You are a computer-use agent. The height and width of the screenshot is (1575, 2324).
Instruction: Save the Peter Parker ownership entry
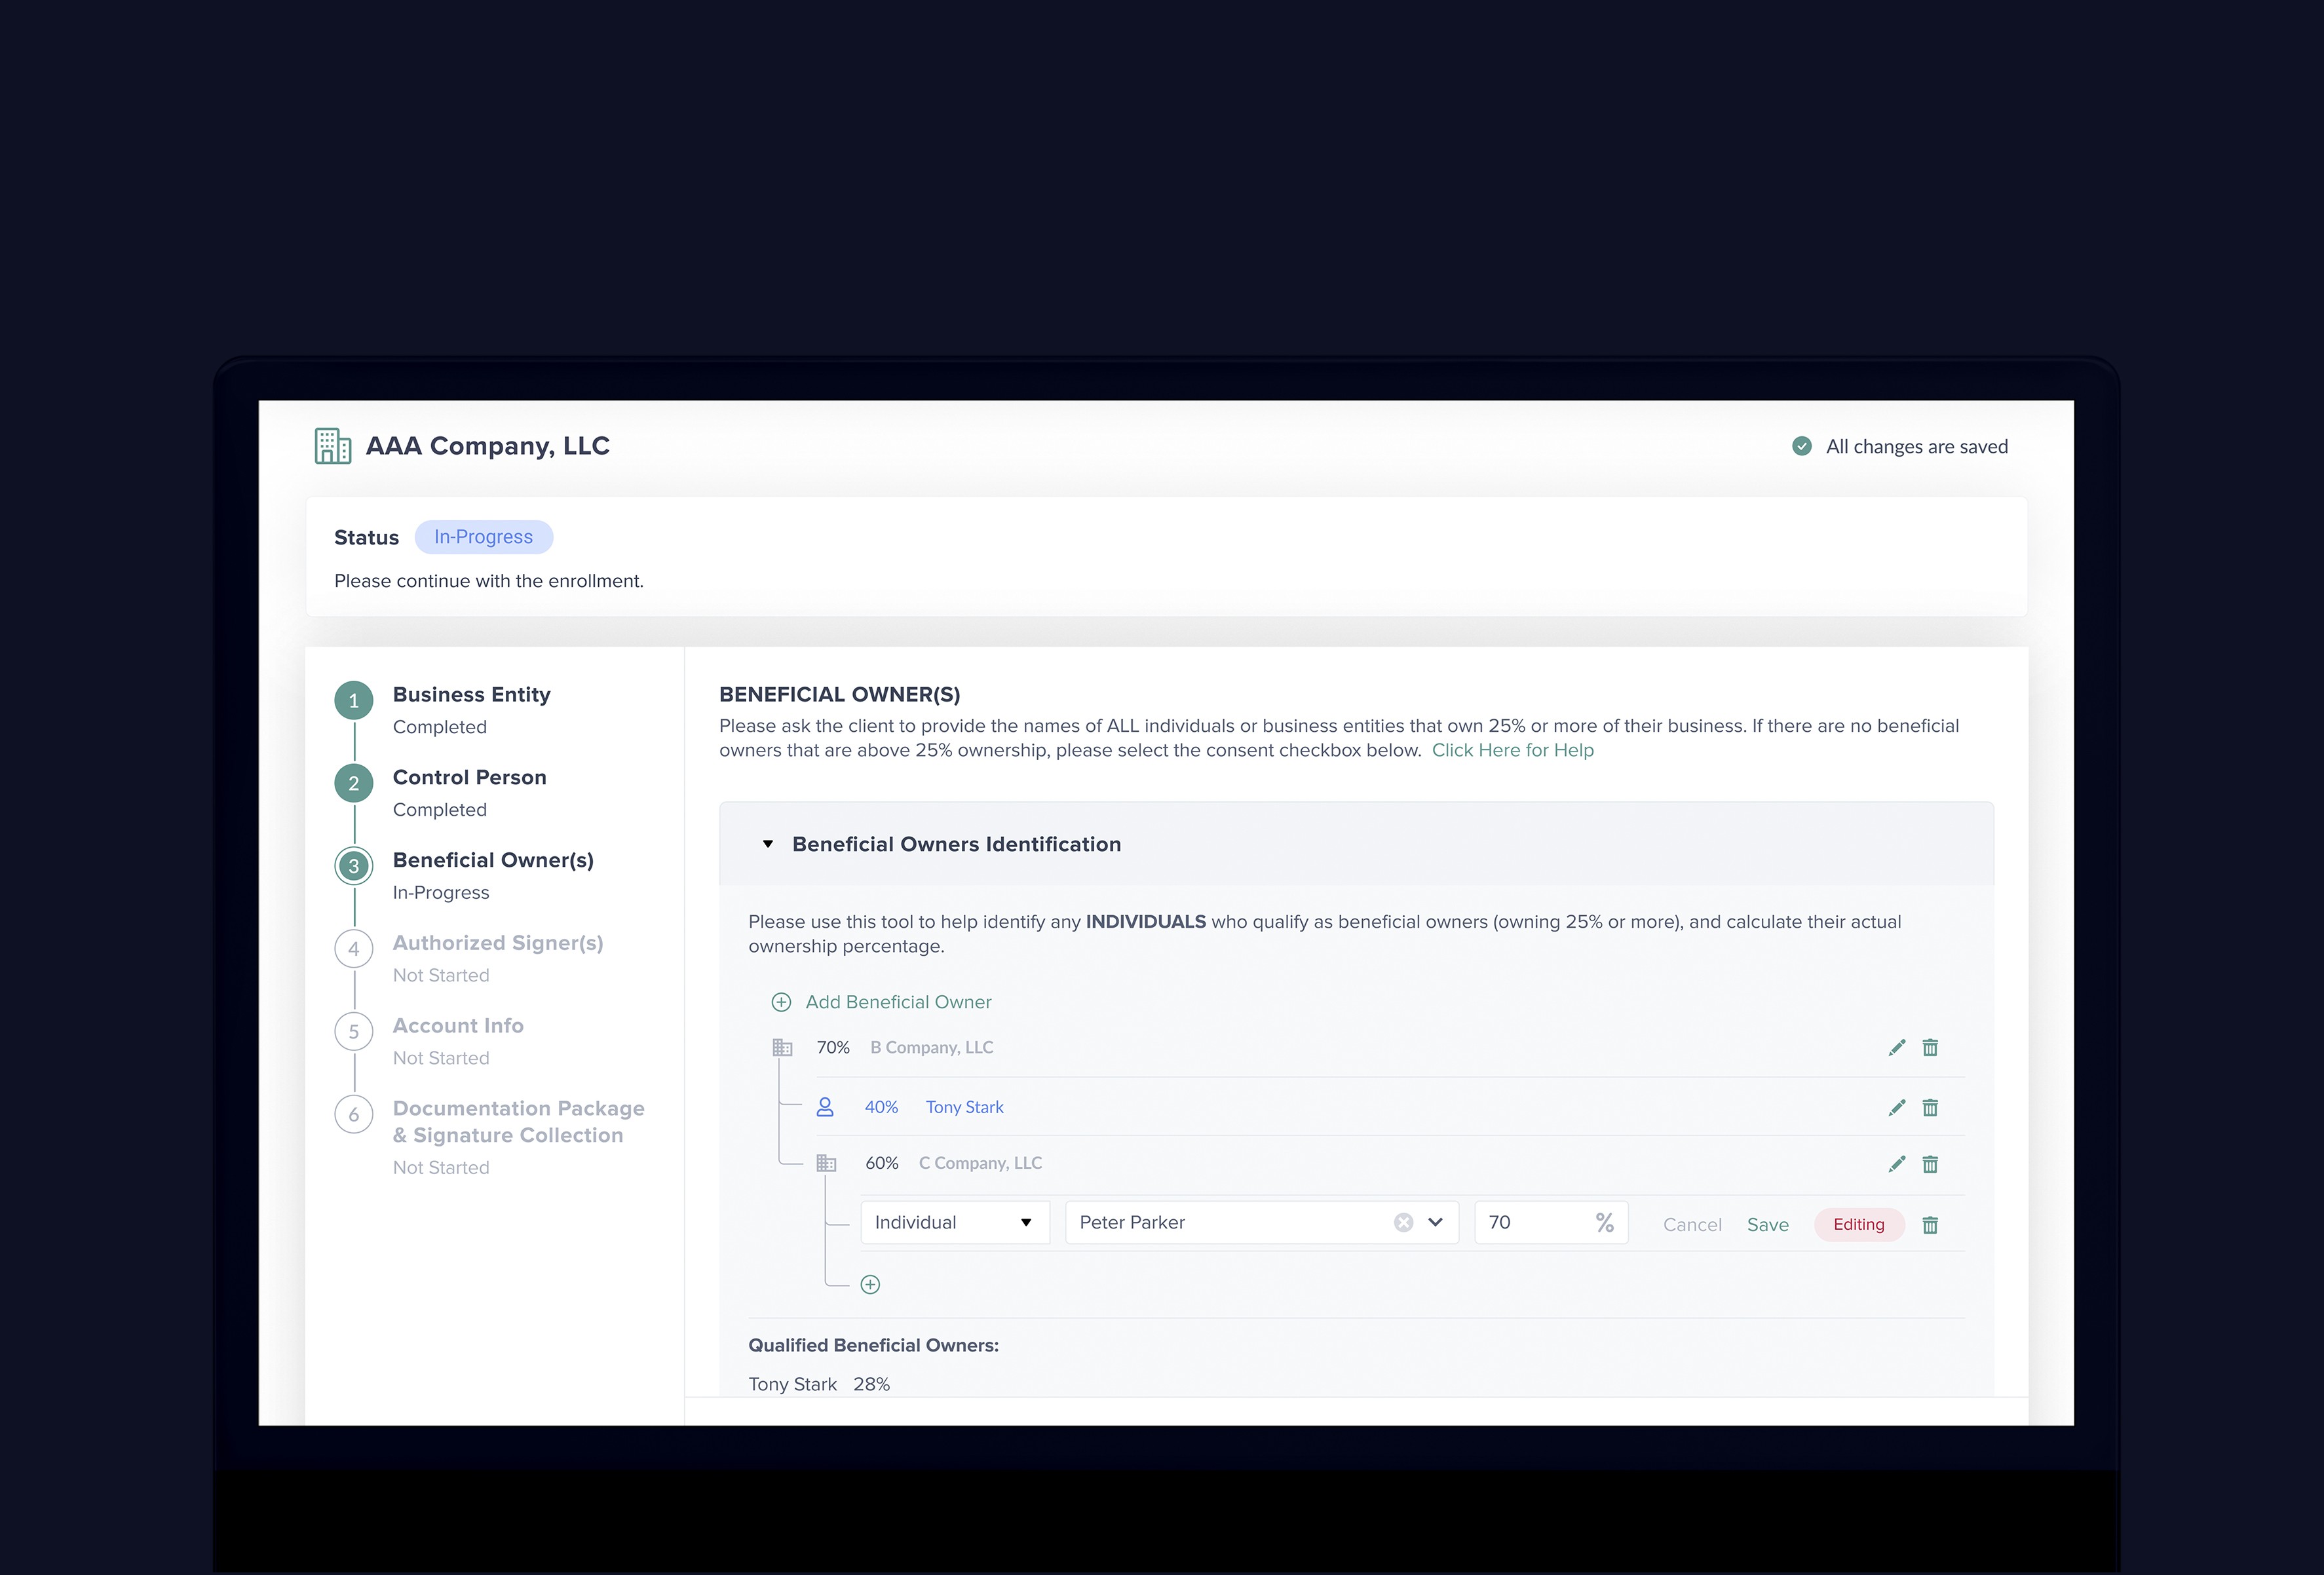(1767, 1224)
